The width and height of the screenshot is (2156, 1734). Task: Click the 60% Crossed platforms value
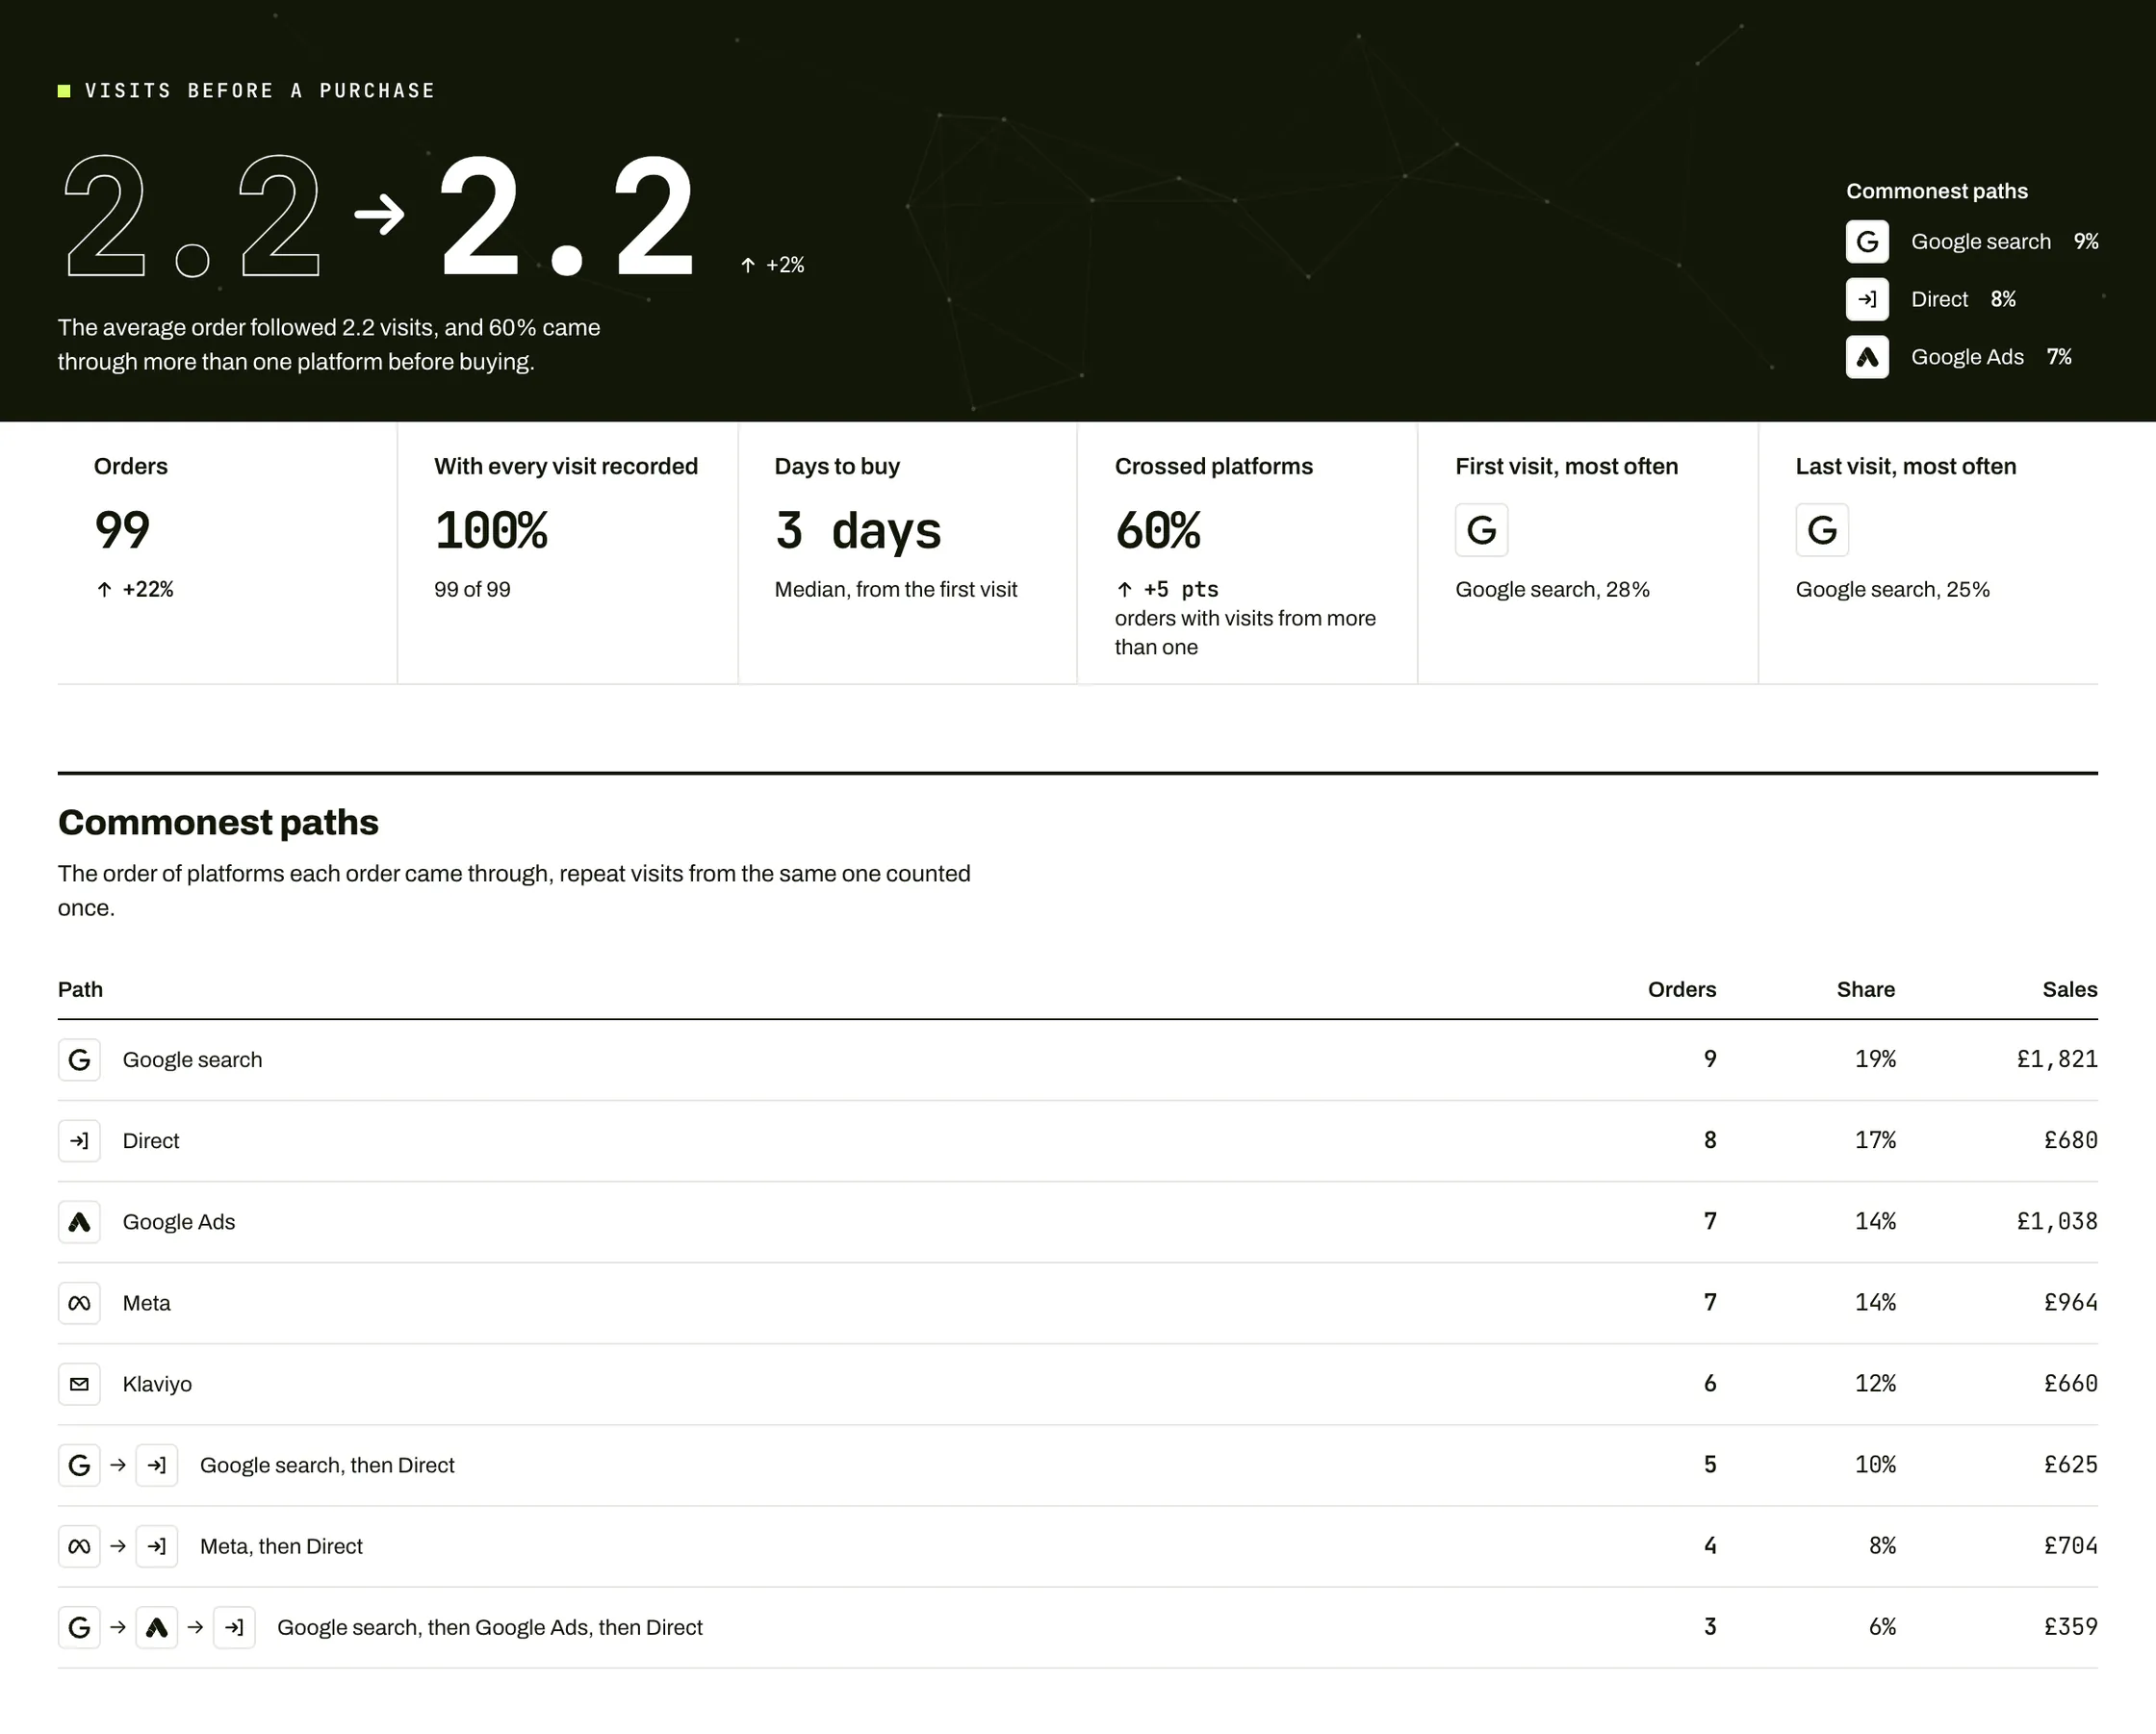[1158, 530]
